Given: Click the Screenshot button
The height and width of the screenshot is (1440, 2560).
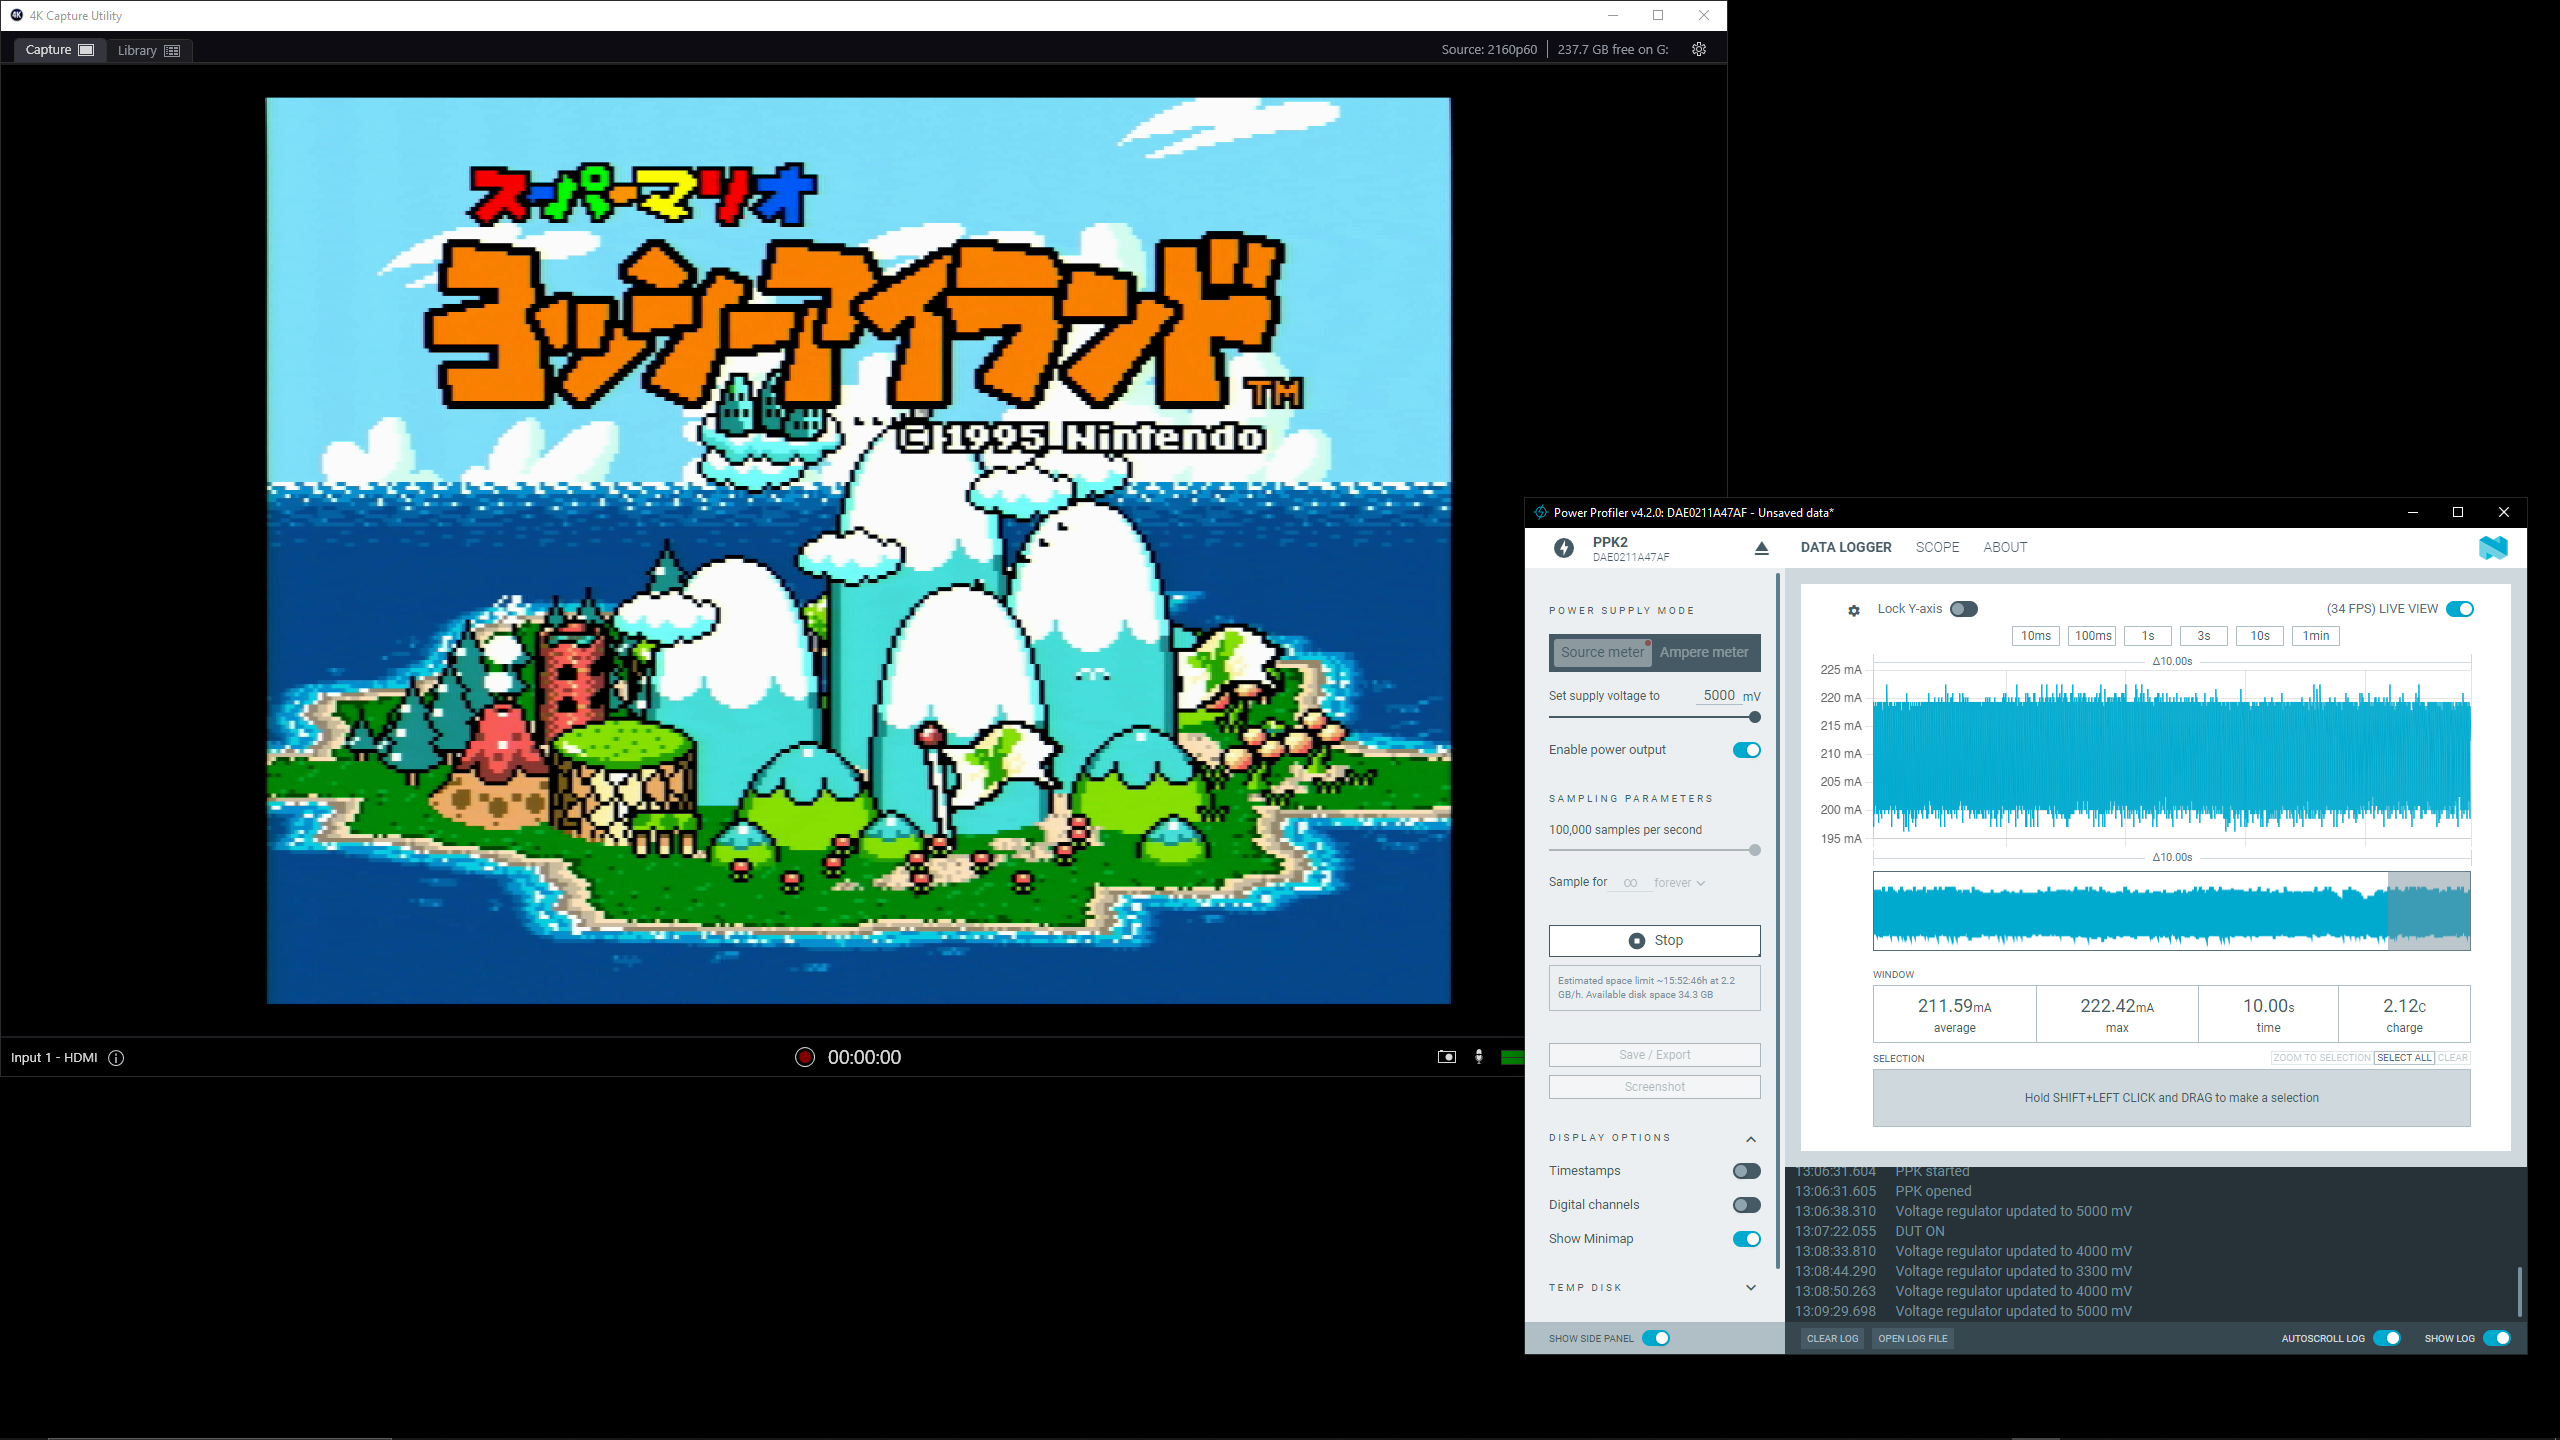Looking at the screenshot, I should tap(1655, 1087).
